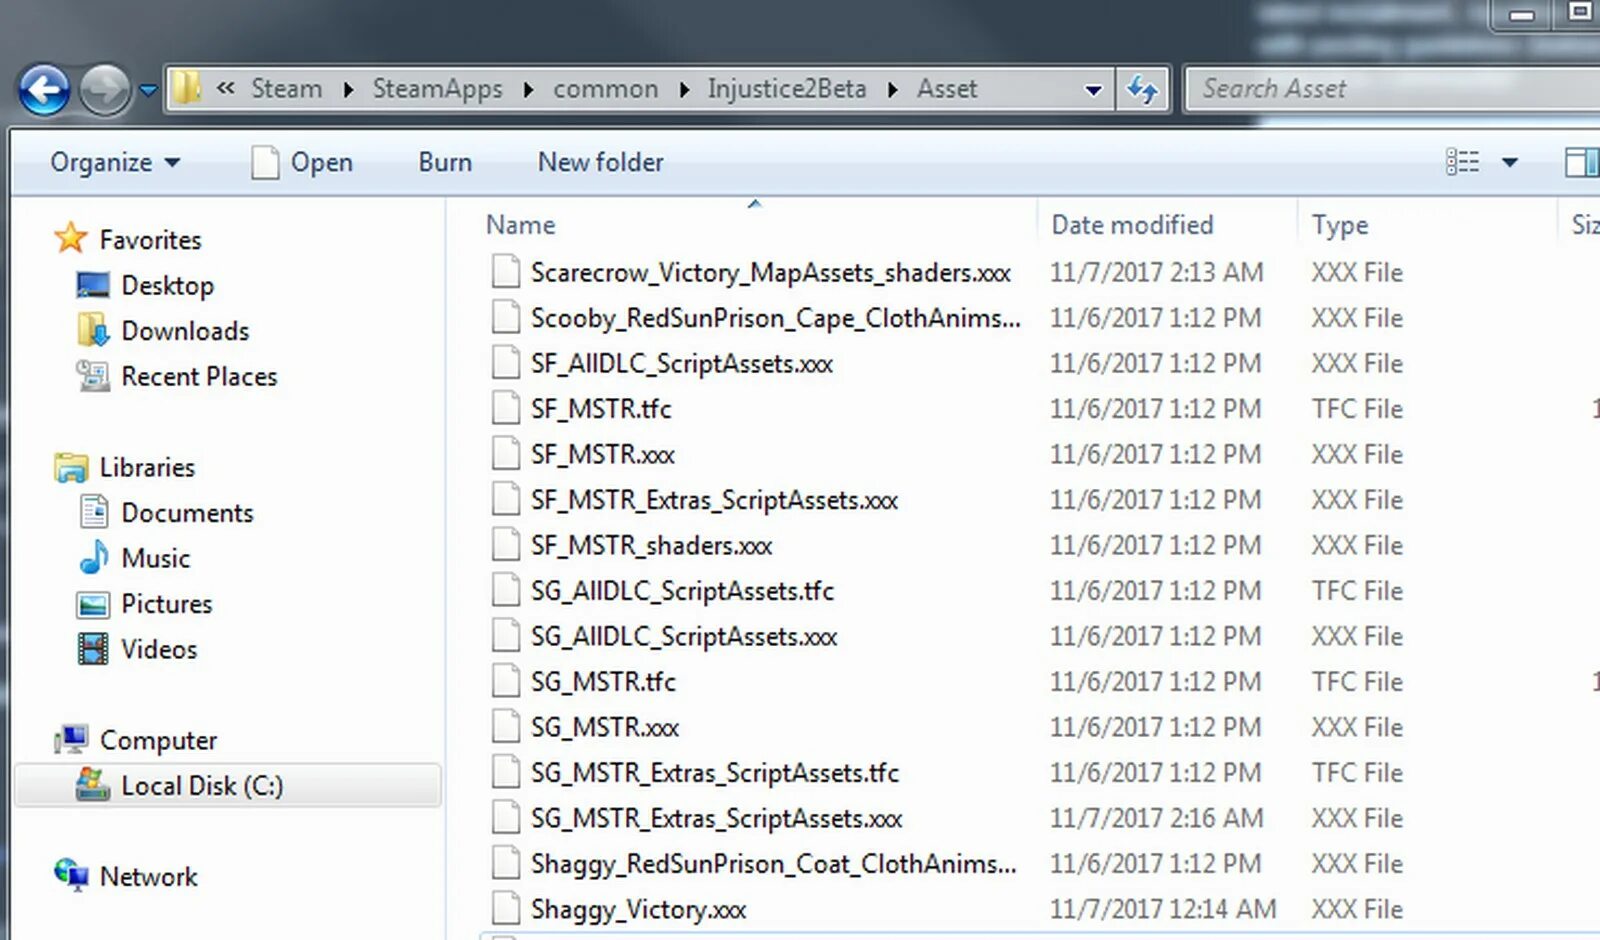The image size is (1600, 940).
Task: Click the file icon of Scarecrow_Victory_MapAssets_shaders.xxx
Action: (506, 271)
